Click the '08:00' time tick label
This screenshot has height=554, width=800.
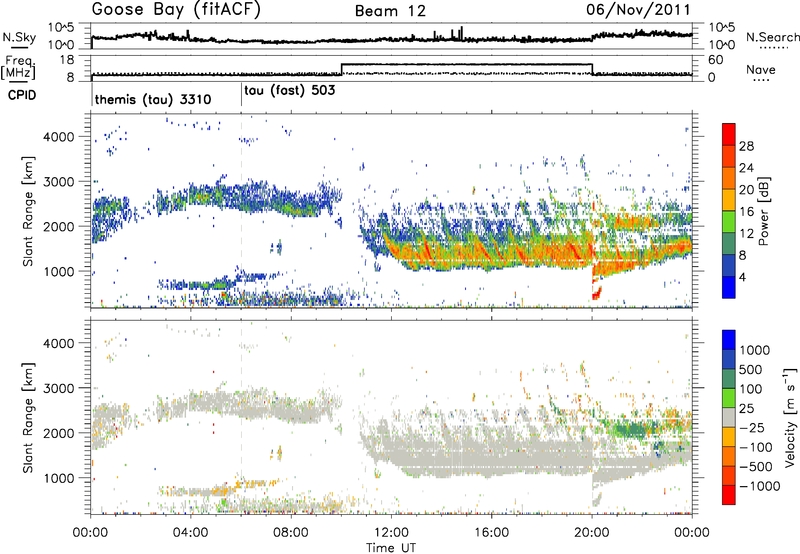[x=291, y=532]
